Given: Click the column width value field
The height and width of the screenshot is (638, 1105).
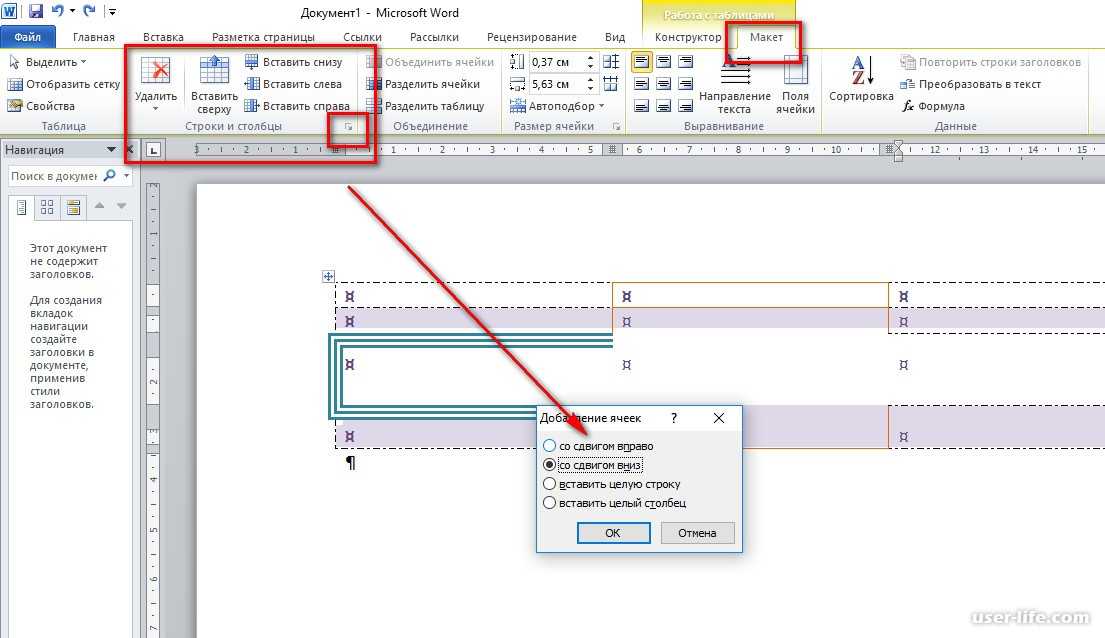Looking at the screenshot, I should pyautogui.click(x=555, y=84).
